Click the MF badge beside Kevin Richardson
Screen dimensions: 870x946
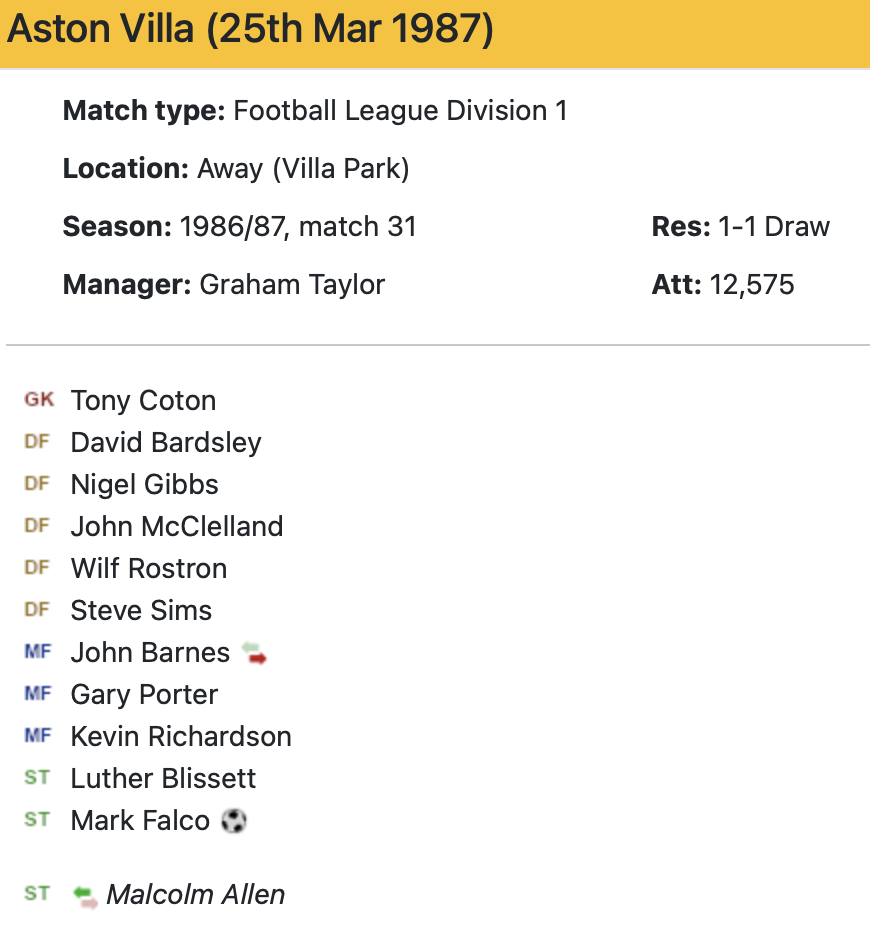pos(38,736)
